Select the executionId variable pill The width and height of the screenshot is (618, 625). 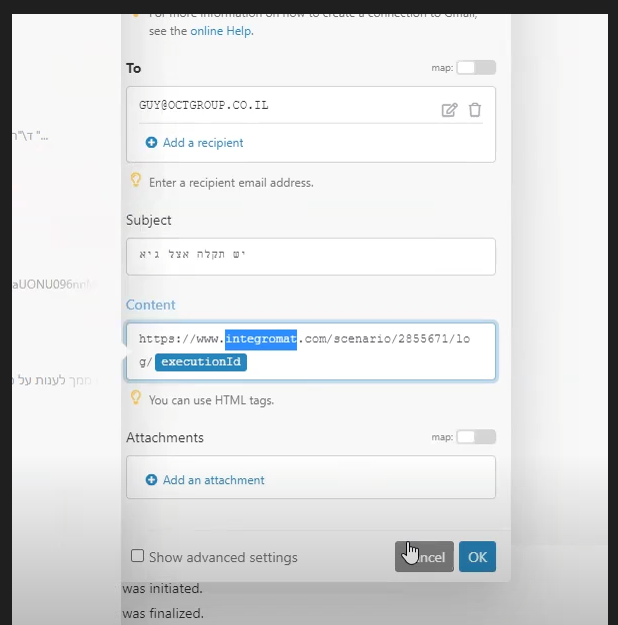pos(201,362)
